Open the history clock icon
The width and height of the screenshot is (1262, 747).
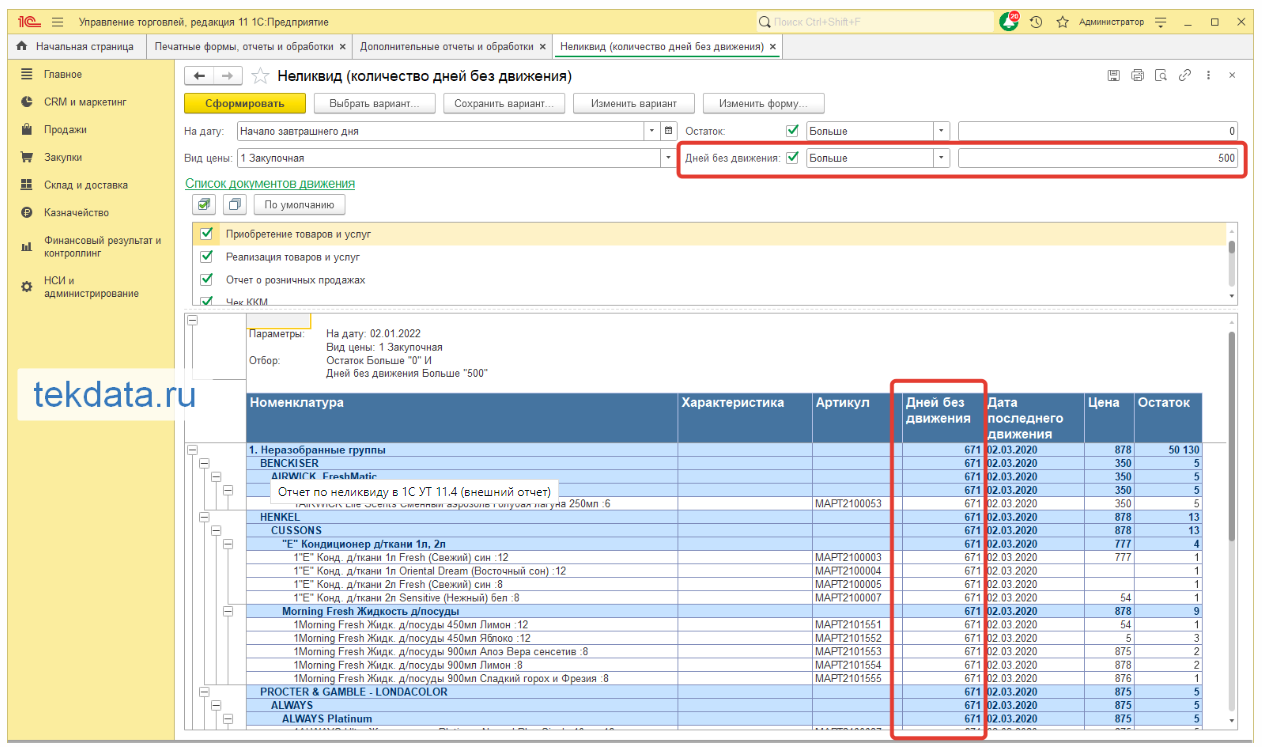1036,21
